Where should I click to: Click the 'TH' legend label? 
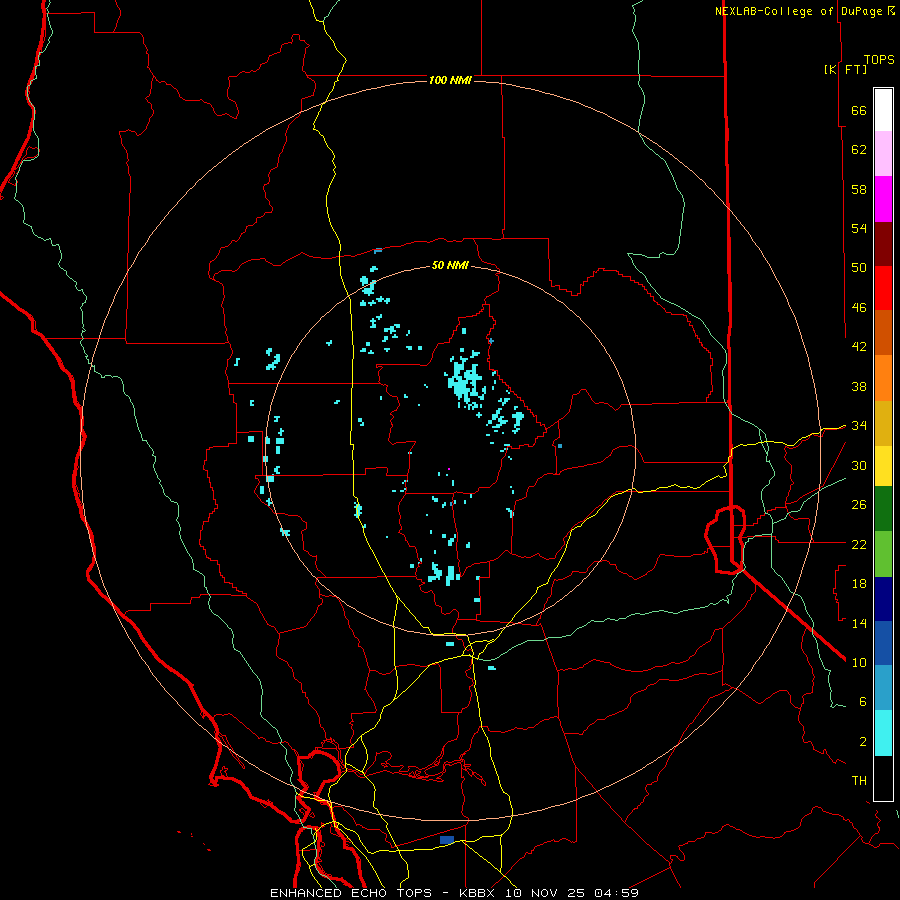pos(859,780)
